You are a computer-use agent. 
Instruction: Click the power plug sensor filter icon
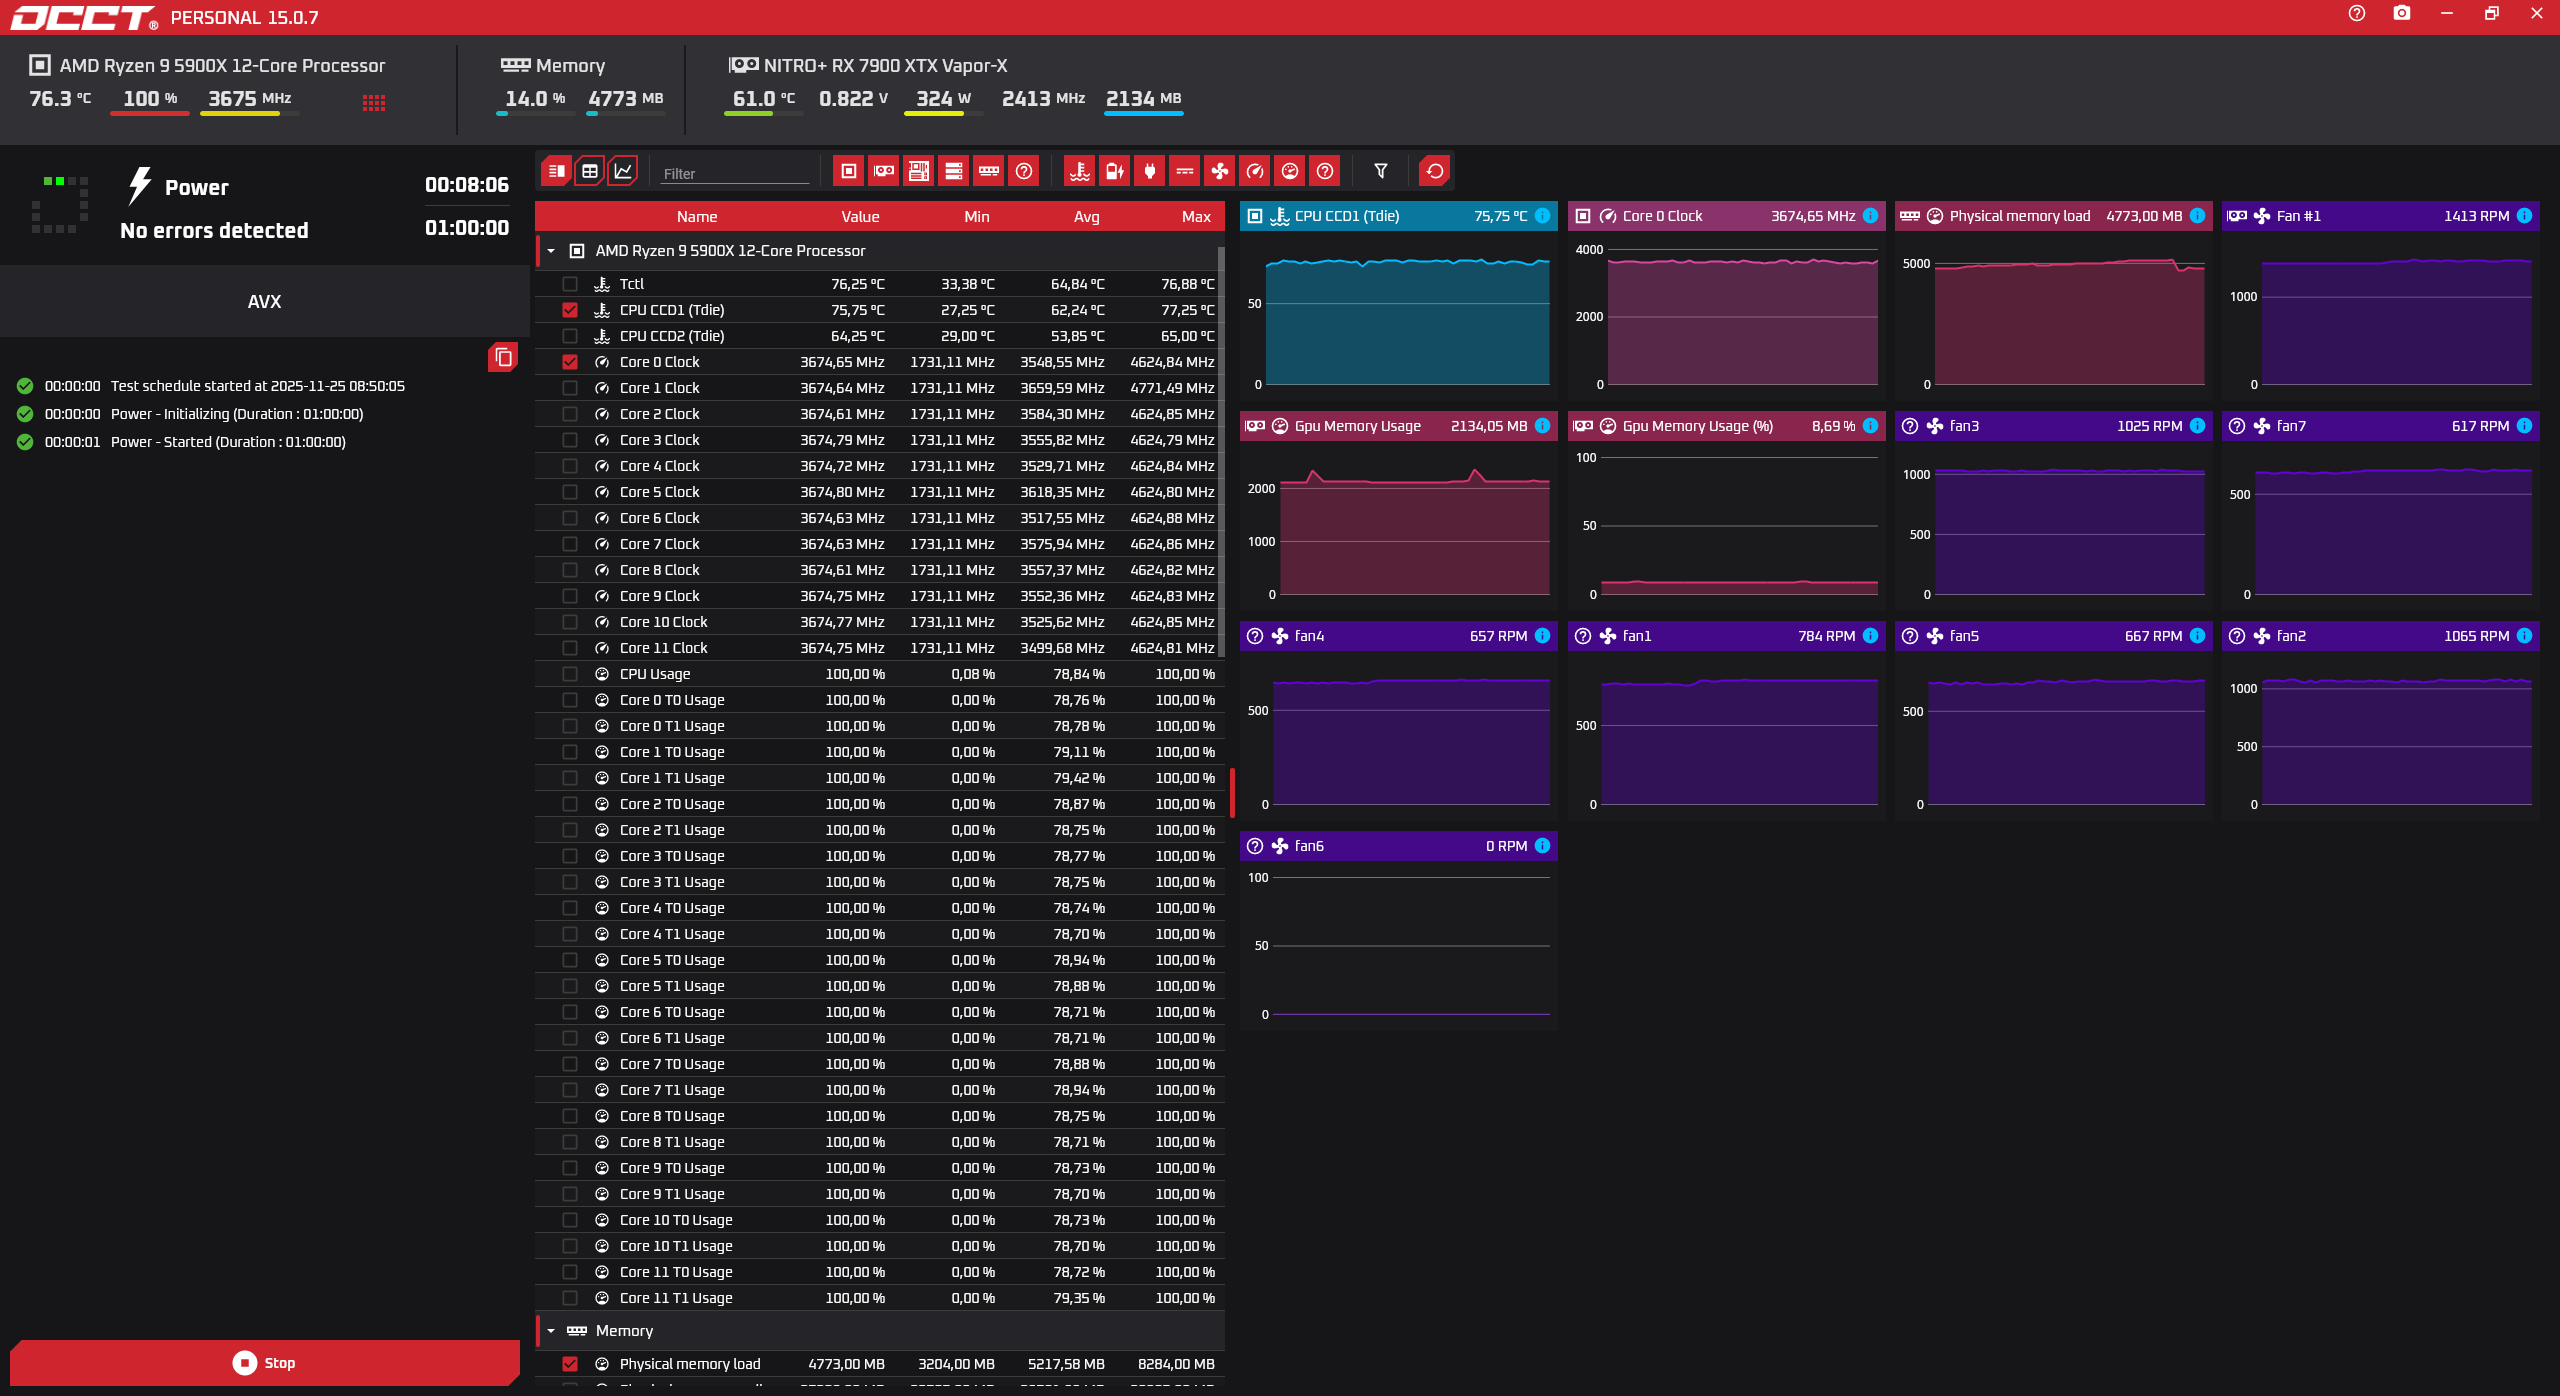tap(1150, 171)
